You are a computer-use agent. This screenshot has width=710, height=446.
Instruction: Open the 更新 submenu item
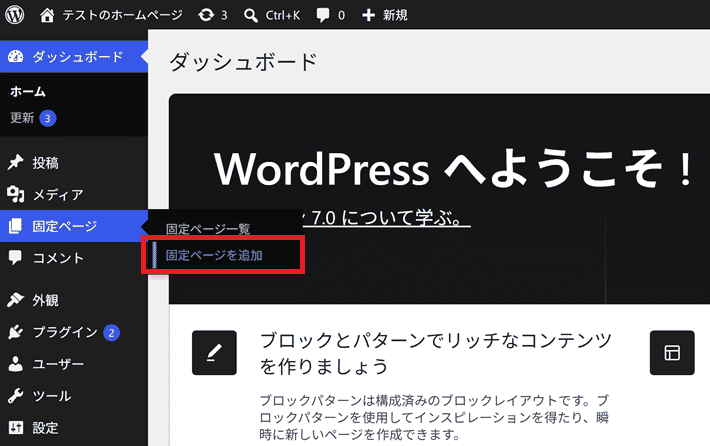(22, 118)
